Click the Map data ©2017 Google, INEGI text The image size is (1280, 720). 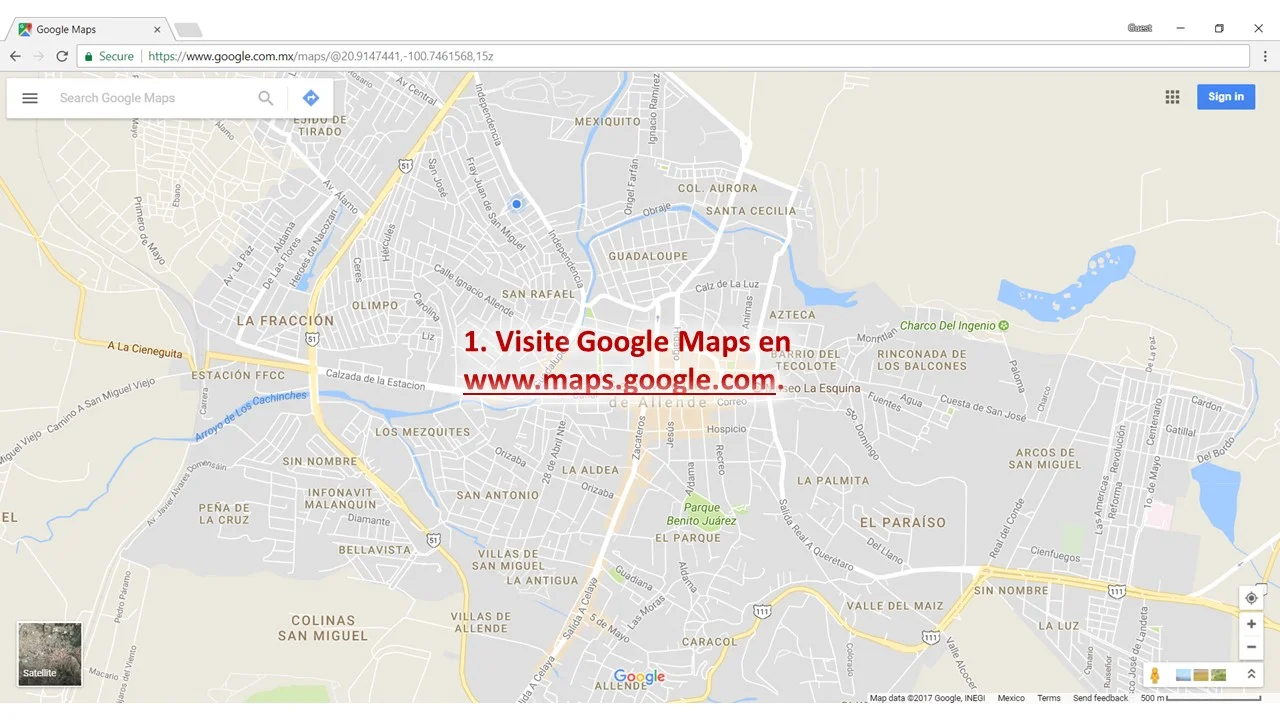[x=927, y=698]
